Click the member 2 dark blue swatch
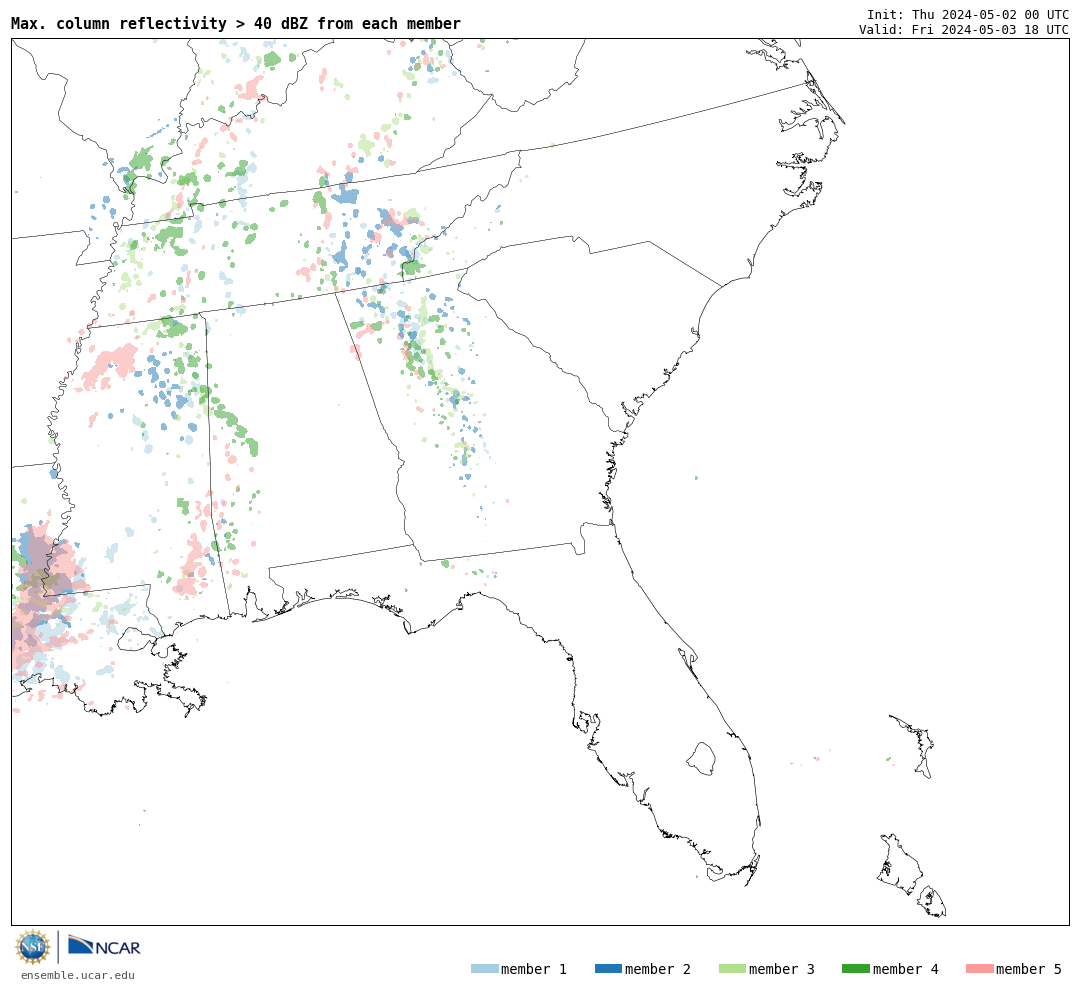1080x988 pixels. point(608,969)
